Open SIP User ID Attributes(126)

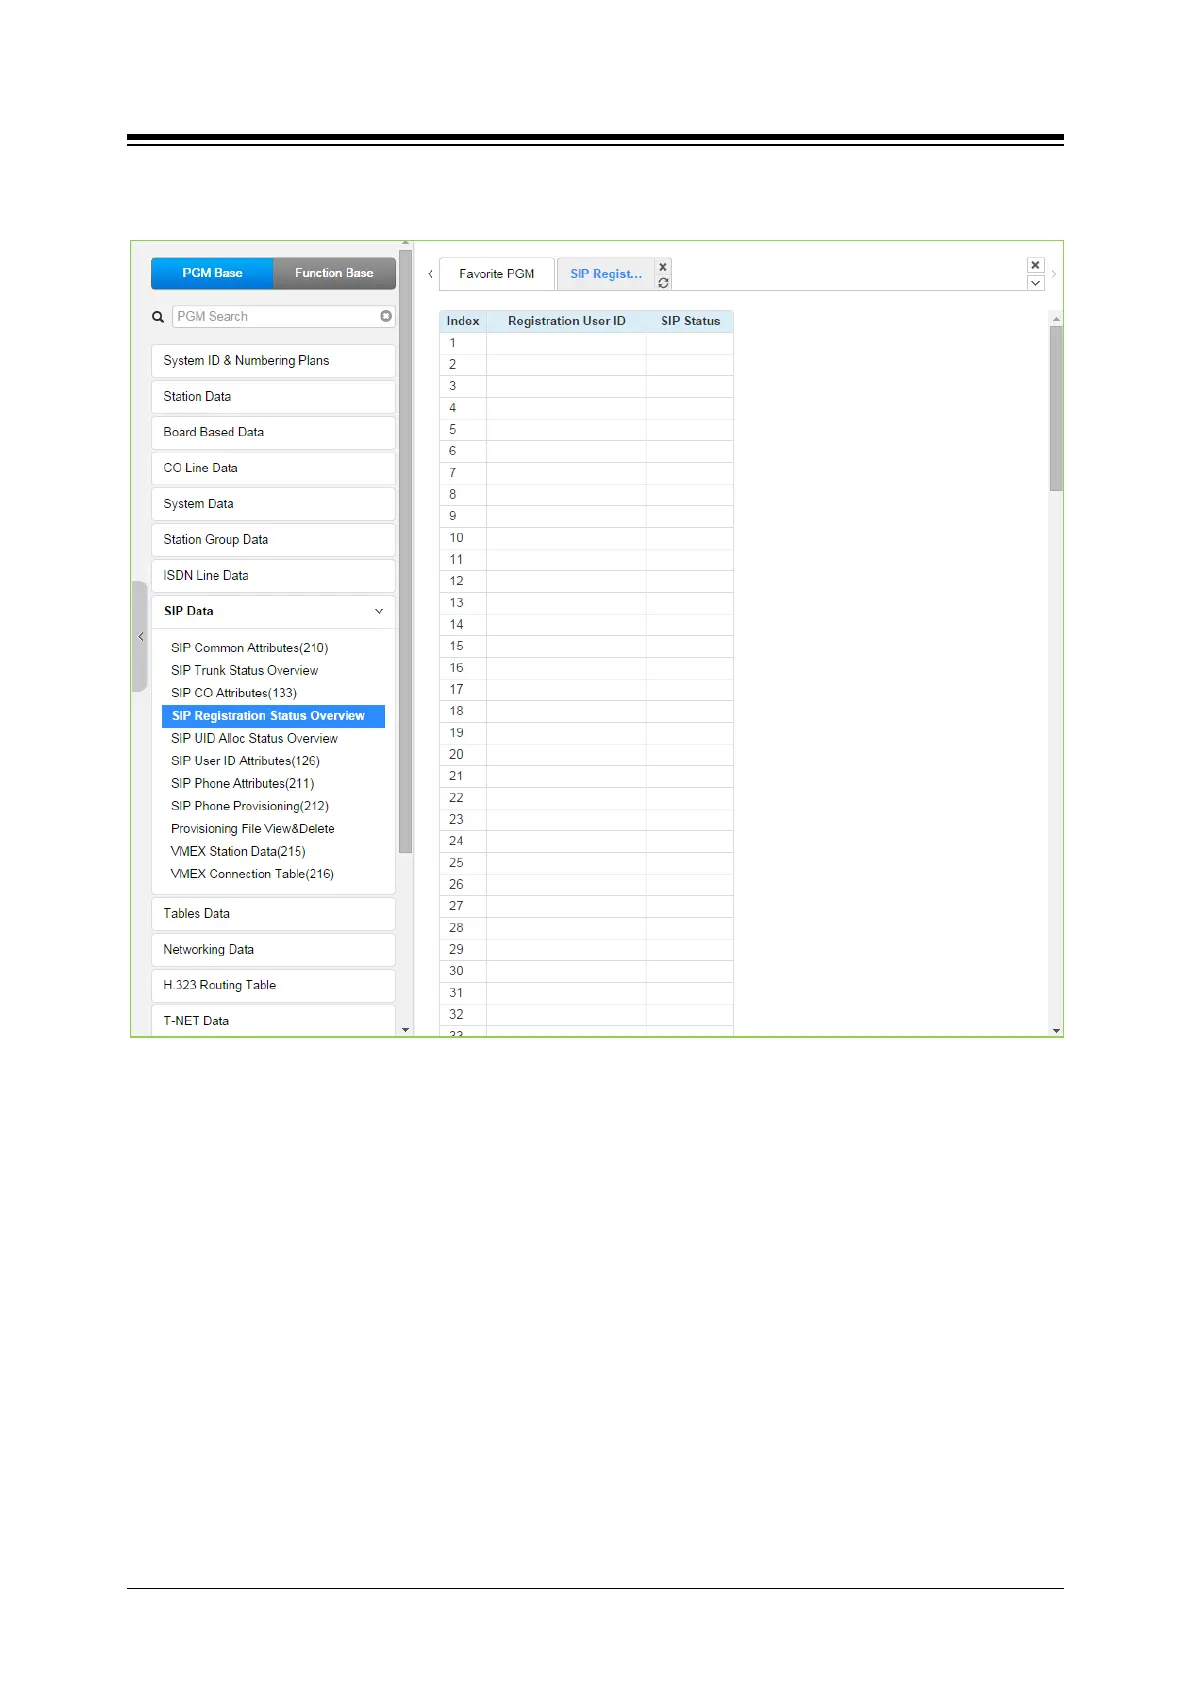(x=245, y=761)
